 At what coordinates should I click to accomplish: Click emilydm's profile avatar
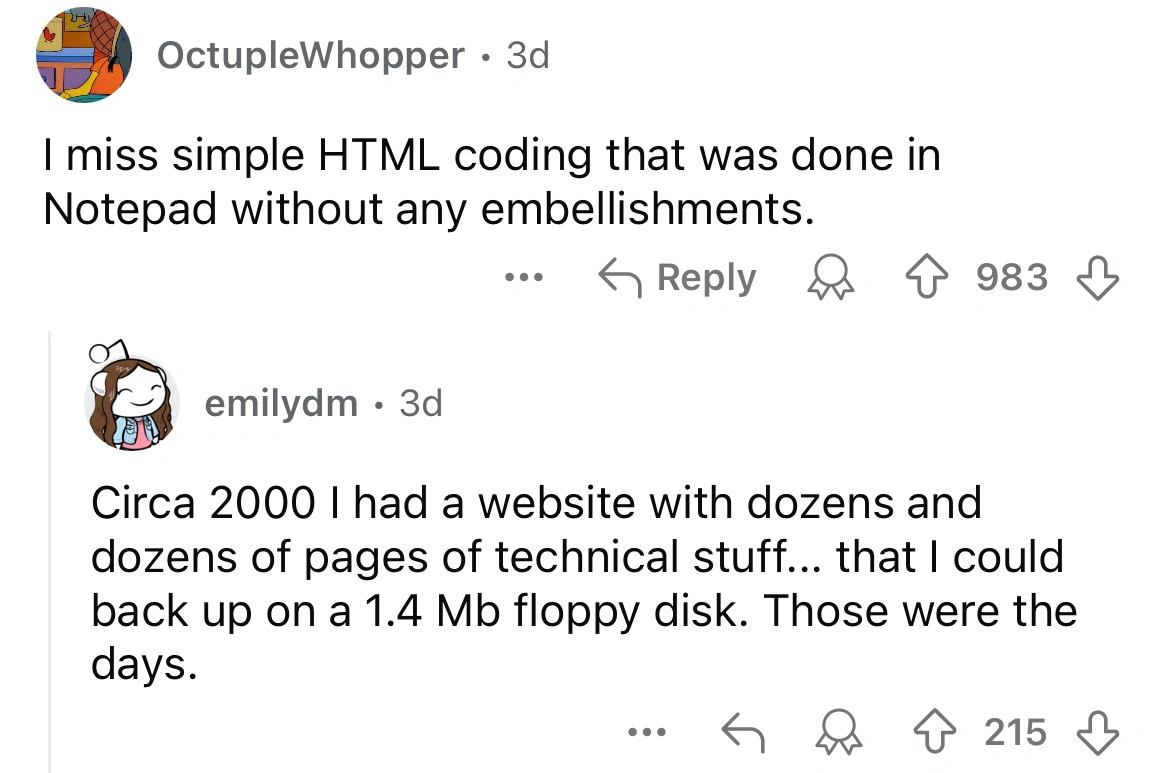pos(133,402)
